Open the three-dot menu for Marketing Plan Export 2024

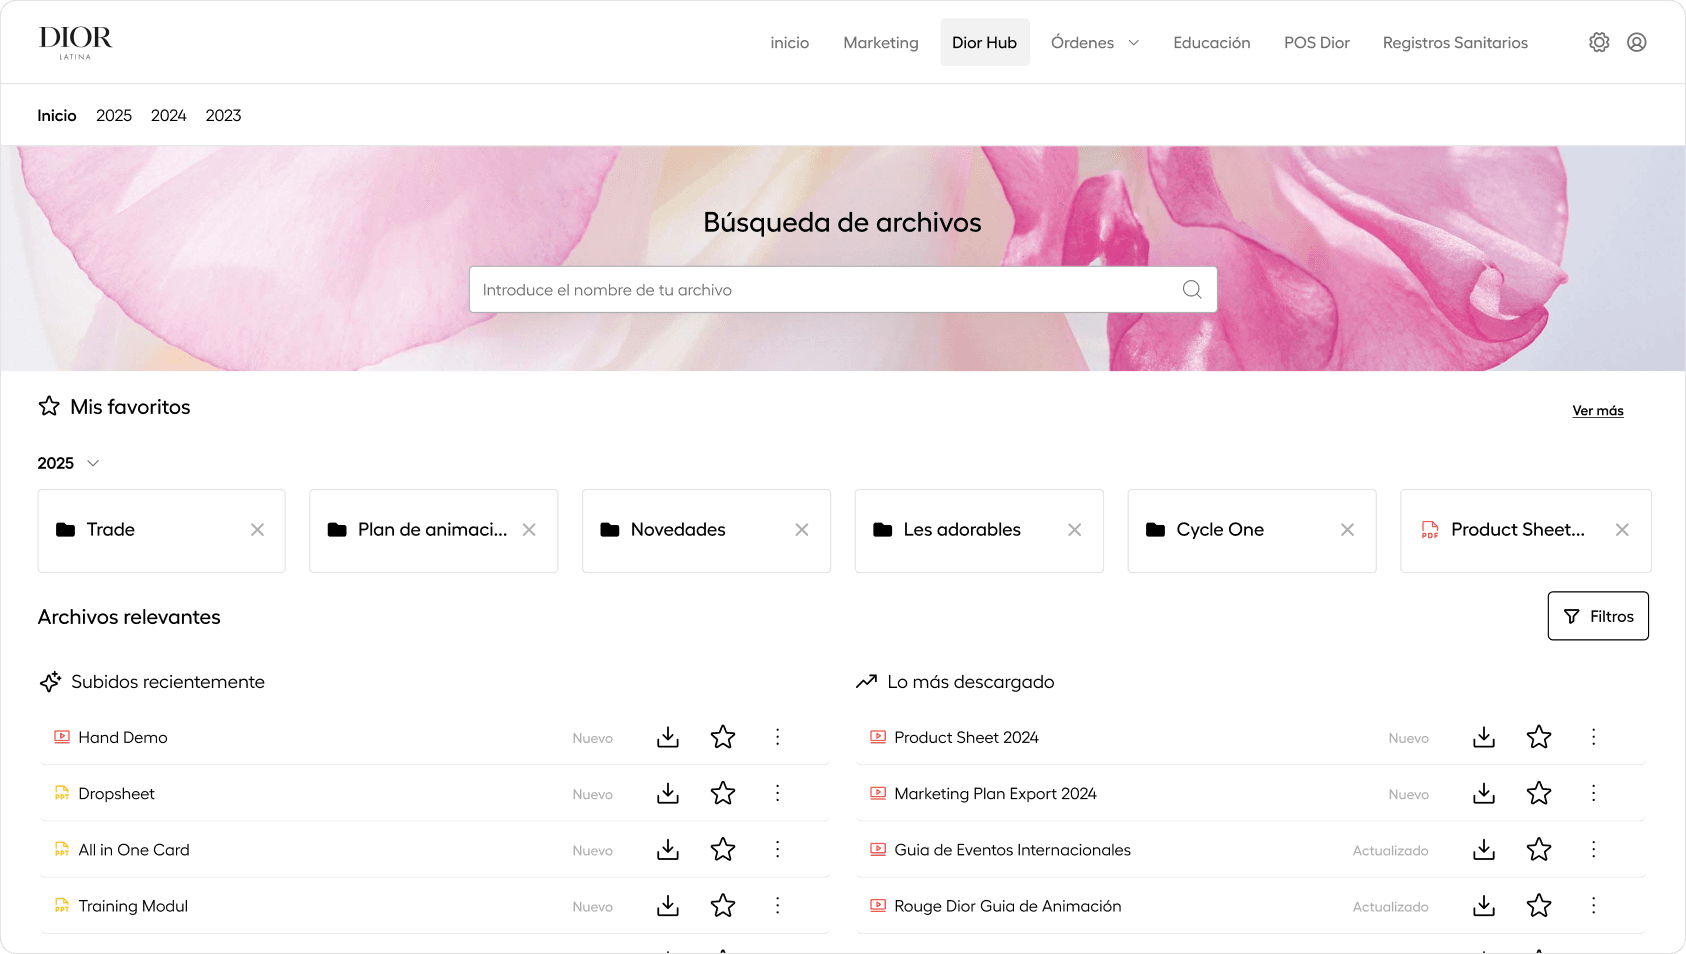click(1594, 793)
